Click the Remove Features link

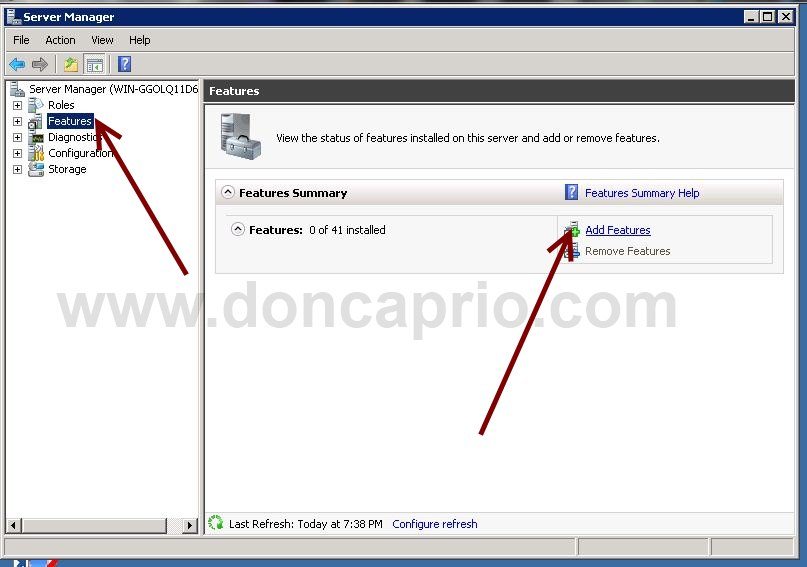(627, 251)
